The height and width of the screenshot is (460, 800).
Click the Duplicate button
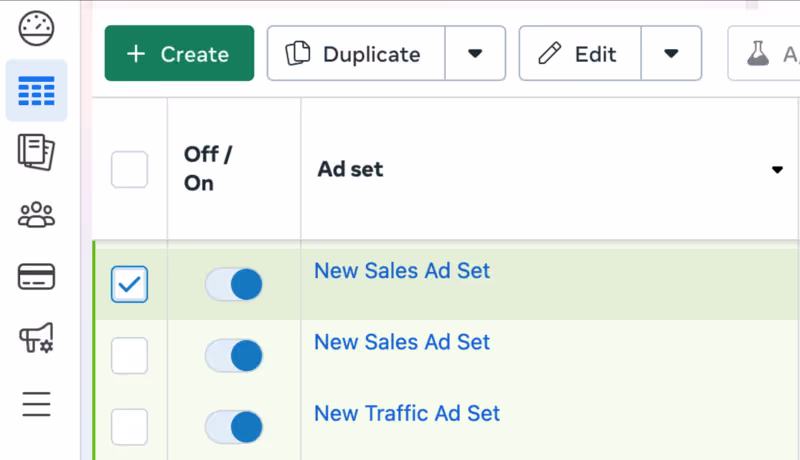[x=356, y=54]
